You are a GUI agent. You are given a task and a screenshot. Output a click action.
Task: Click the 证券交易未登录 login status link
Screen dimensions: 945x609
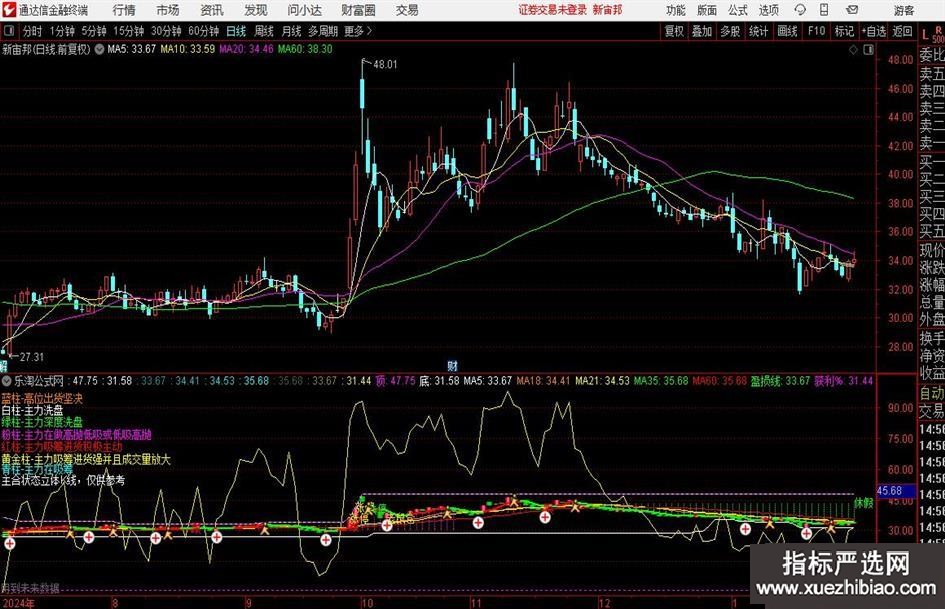coord(552,10)
